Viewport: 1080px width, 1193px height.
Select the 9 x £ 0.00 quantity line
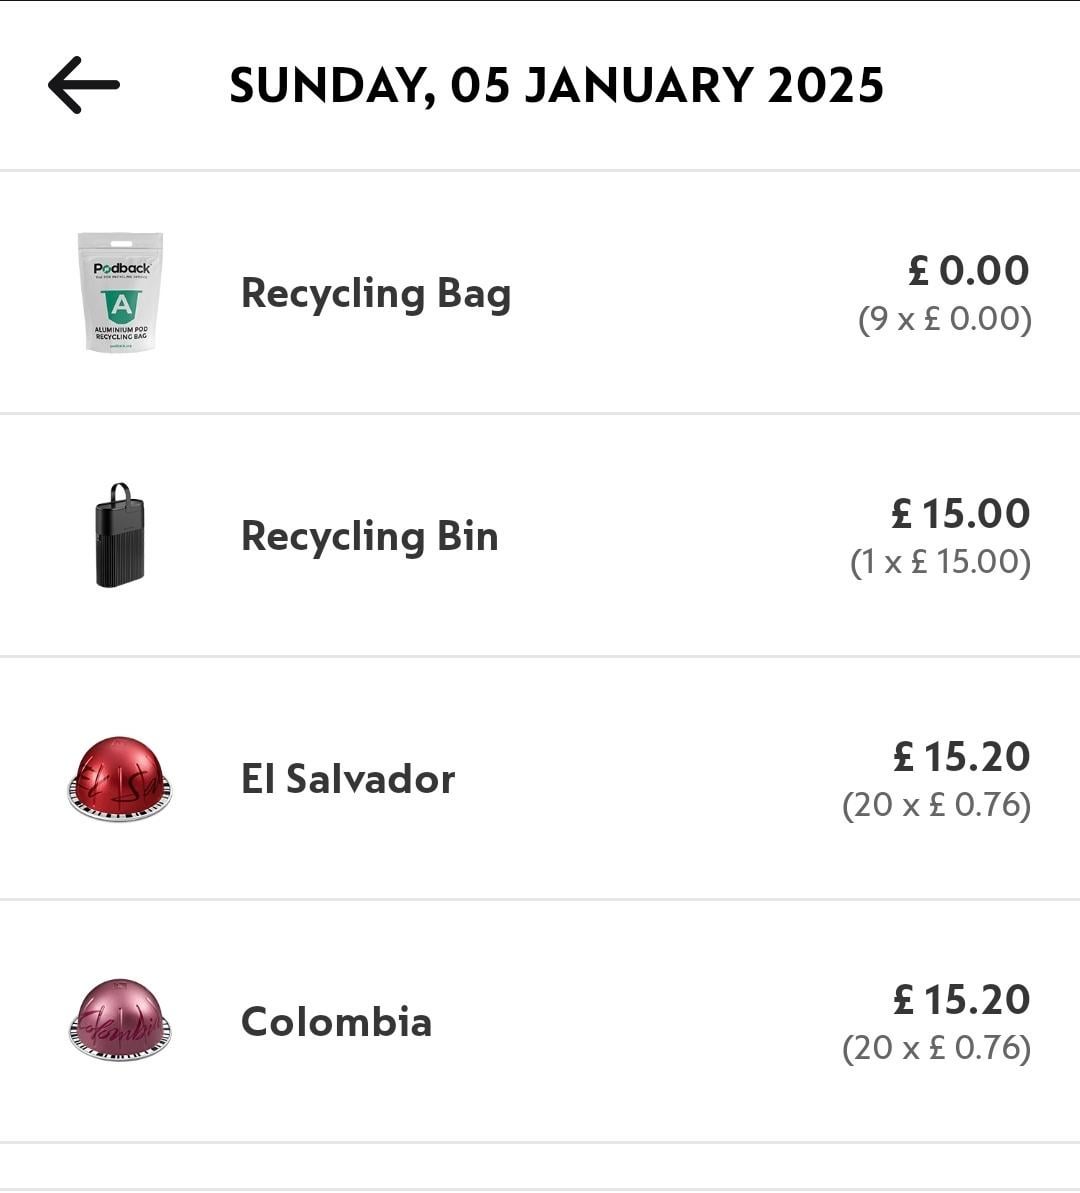[x=945, y=319]
